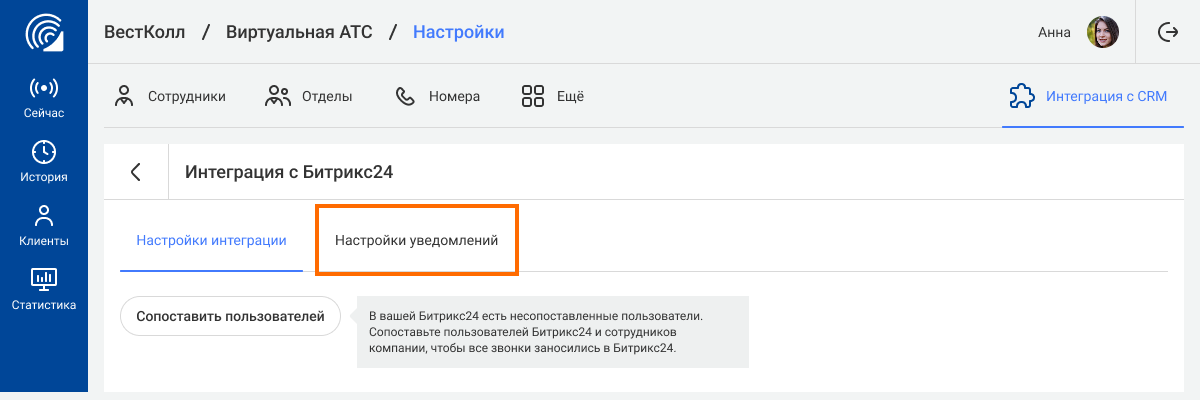
Task: Select the Настройки интеграции tab
Action: (211, 241)
